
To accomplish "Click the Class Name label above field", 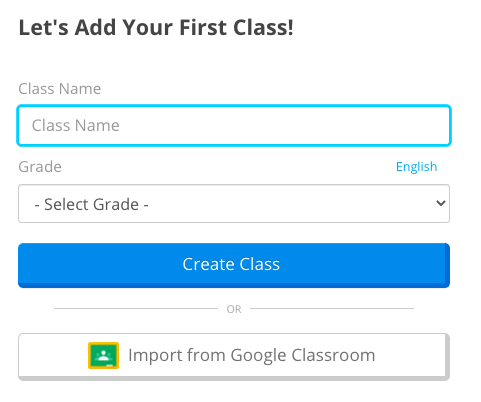I will [60, 89].
